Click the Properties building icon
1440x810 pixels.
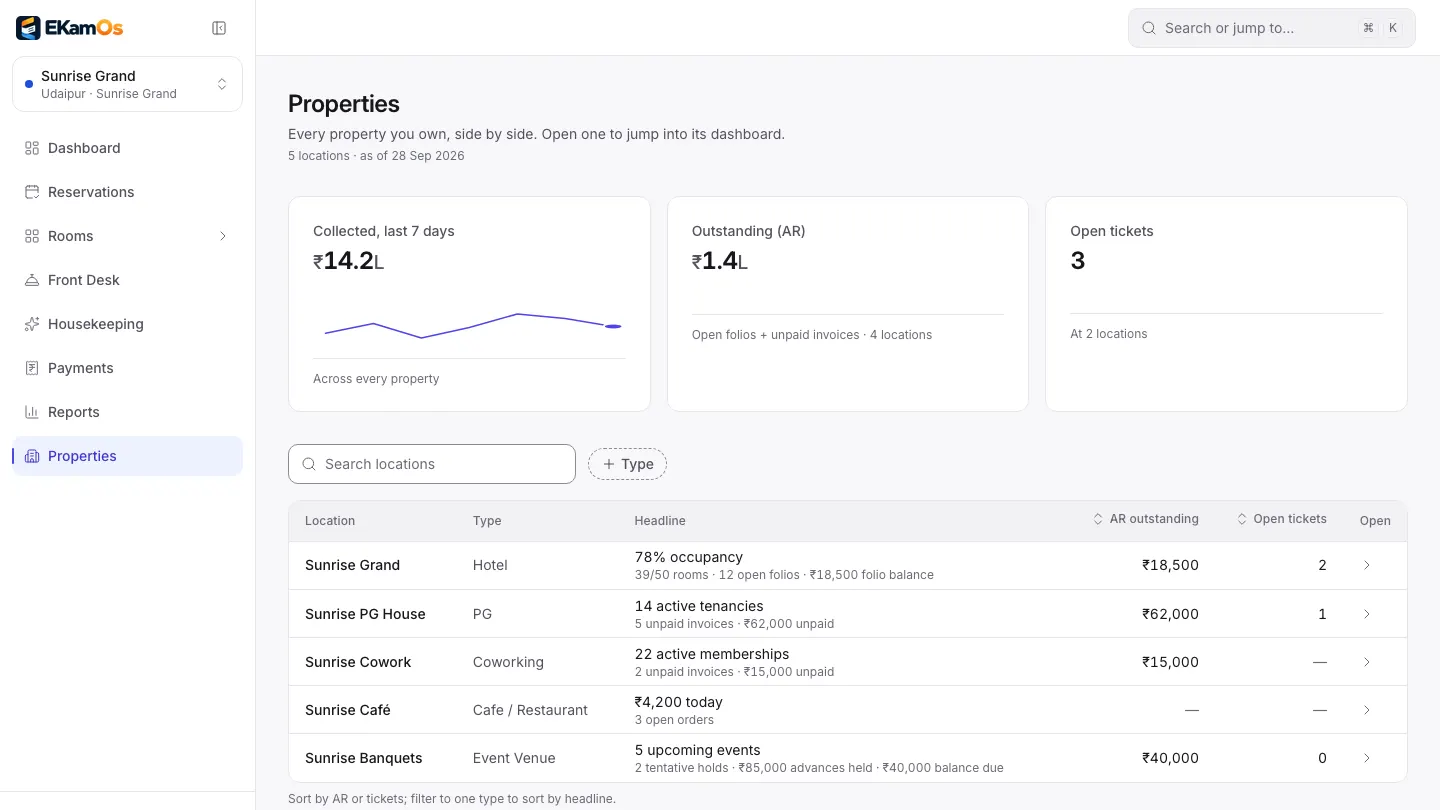pyautogui.click(x=31, y=456)
